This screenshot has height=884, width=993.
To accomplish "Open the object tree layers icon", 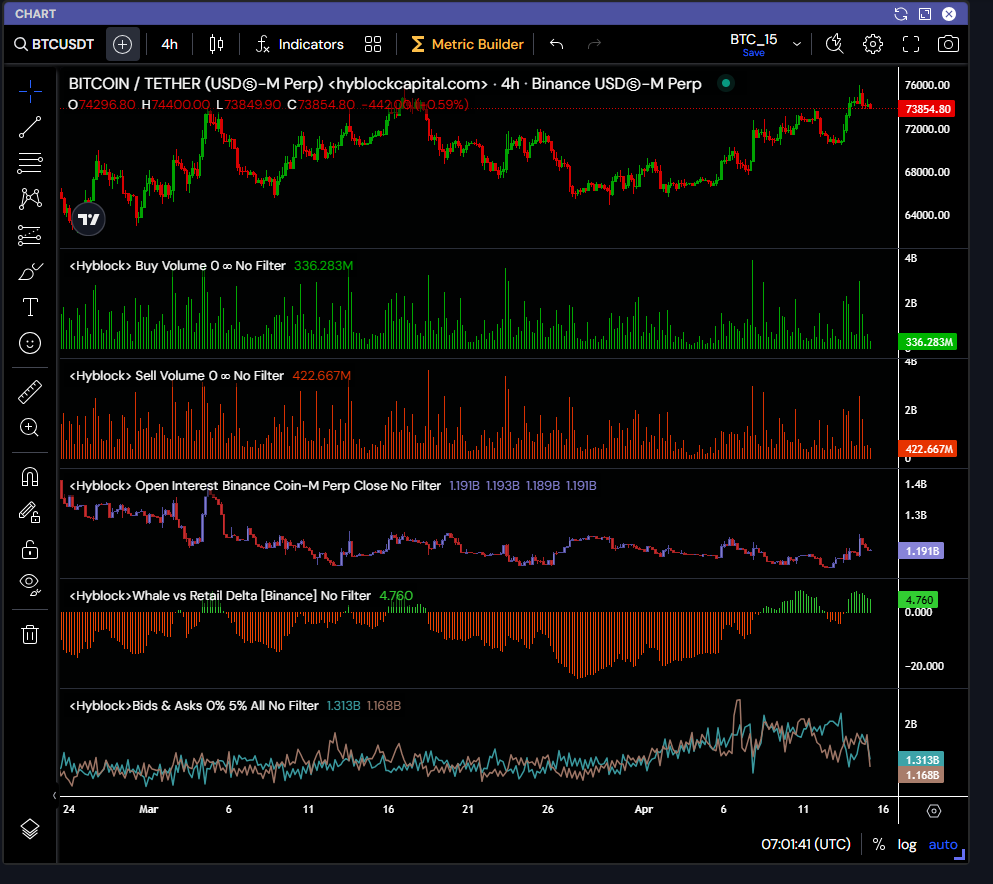I will (30, 829).
